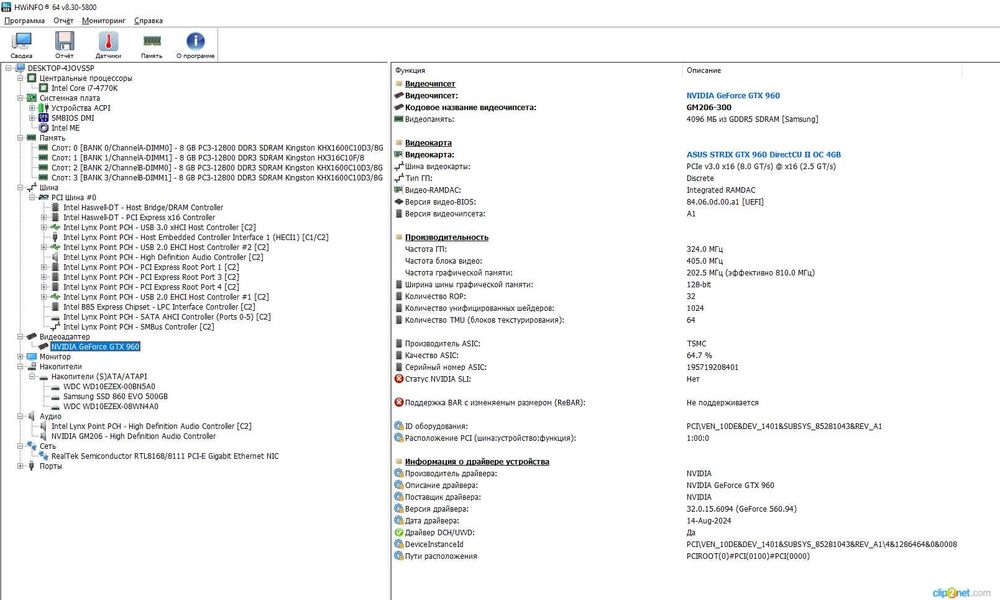Click the NVIDIA GeForce GTX 960 card icon in tree
Image resolution: width=1000 pixels, height=600 pixels.
point(43,347)
